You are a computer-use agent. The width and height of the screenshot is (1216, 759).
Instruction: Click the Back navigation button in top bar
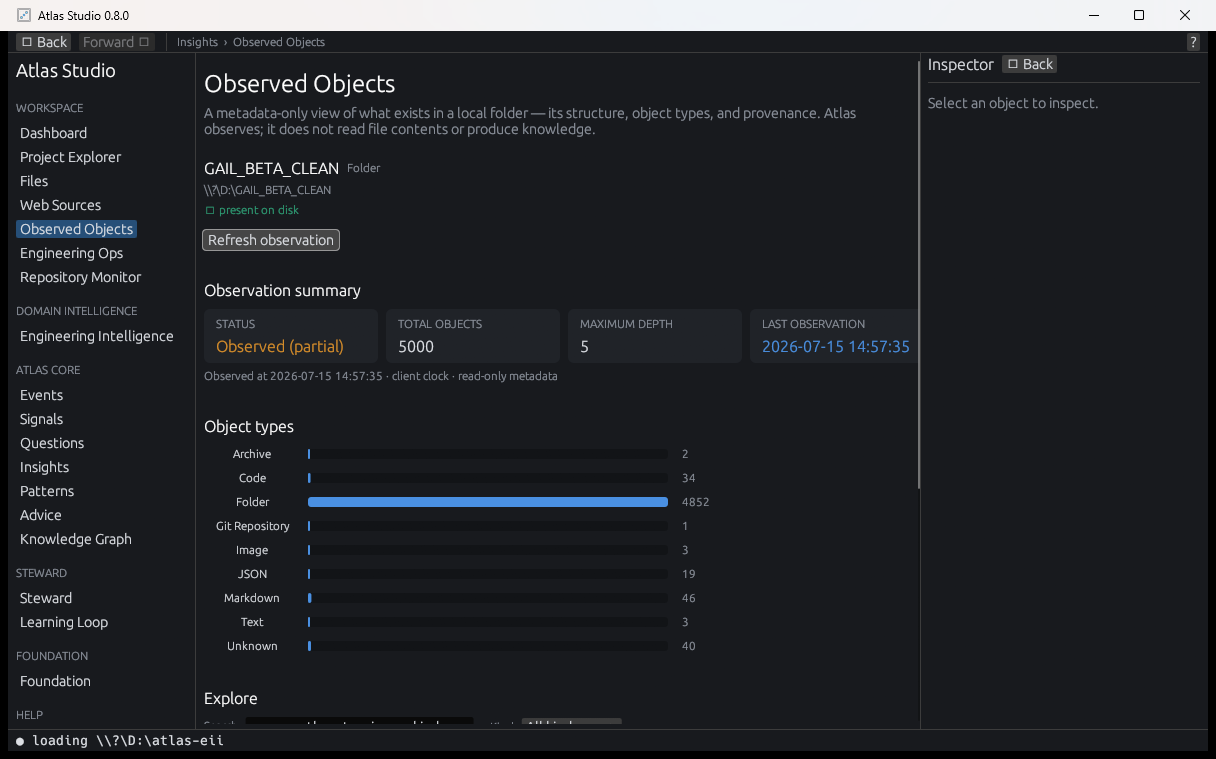(43, 42)
